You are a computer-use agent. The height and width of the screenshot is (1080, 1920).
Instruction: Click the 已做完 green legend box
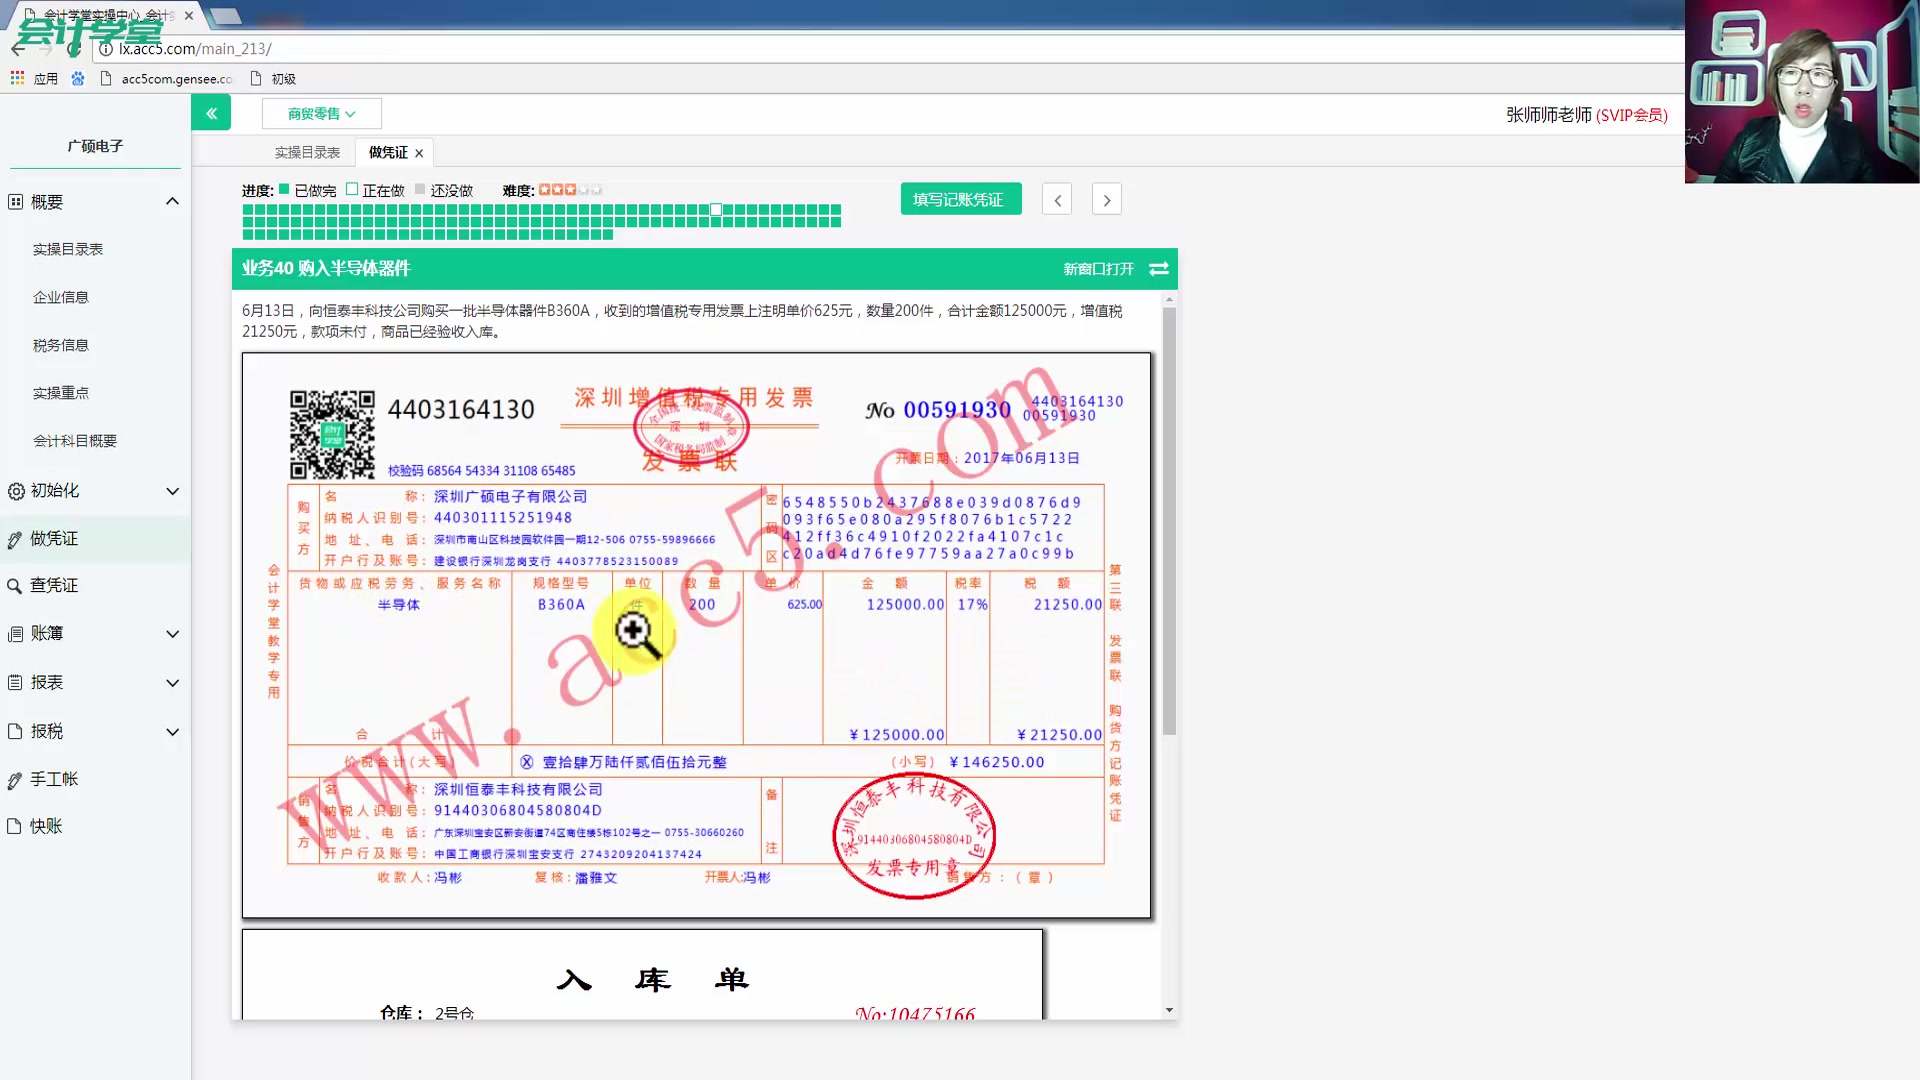[284, 189]
